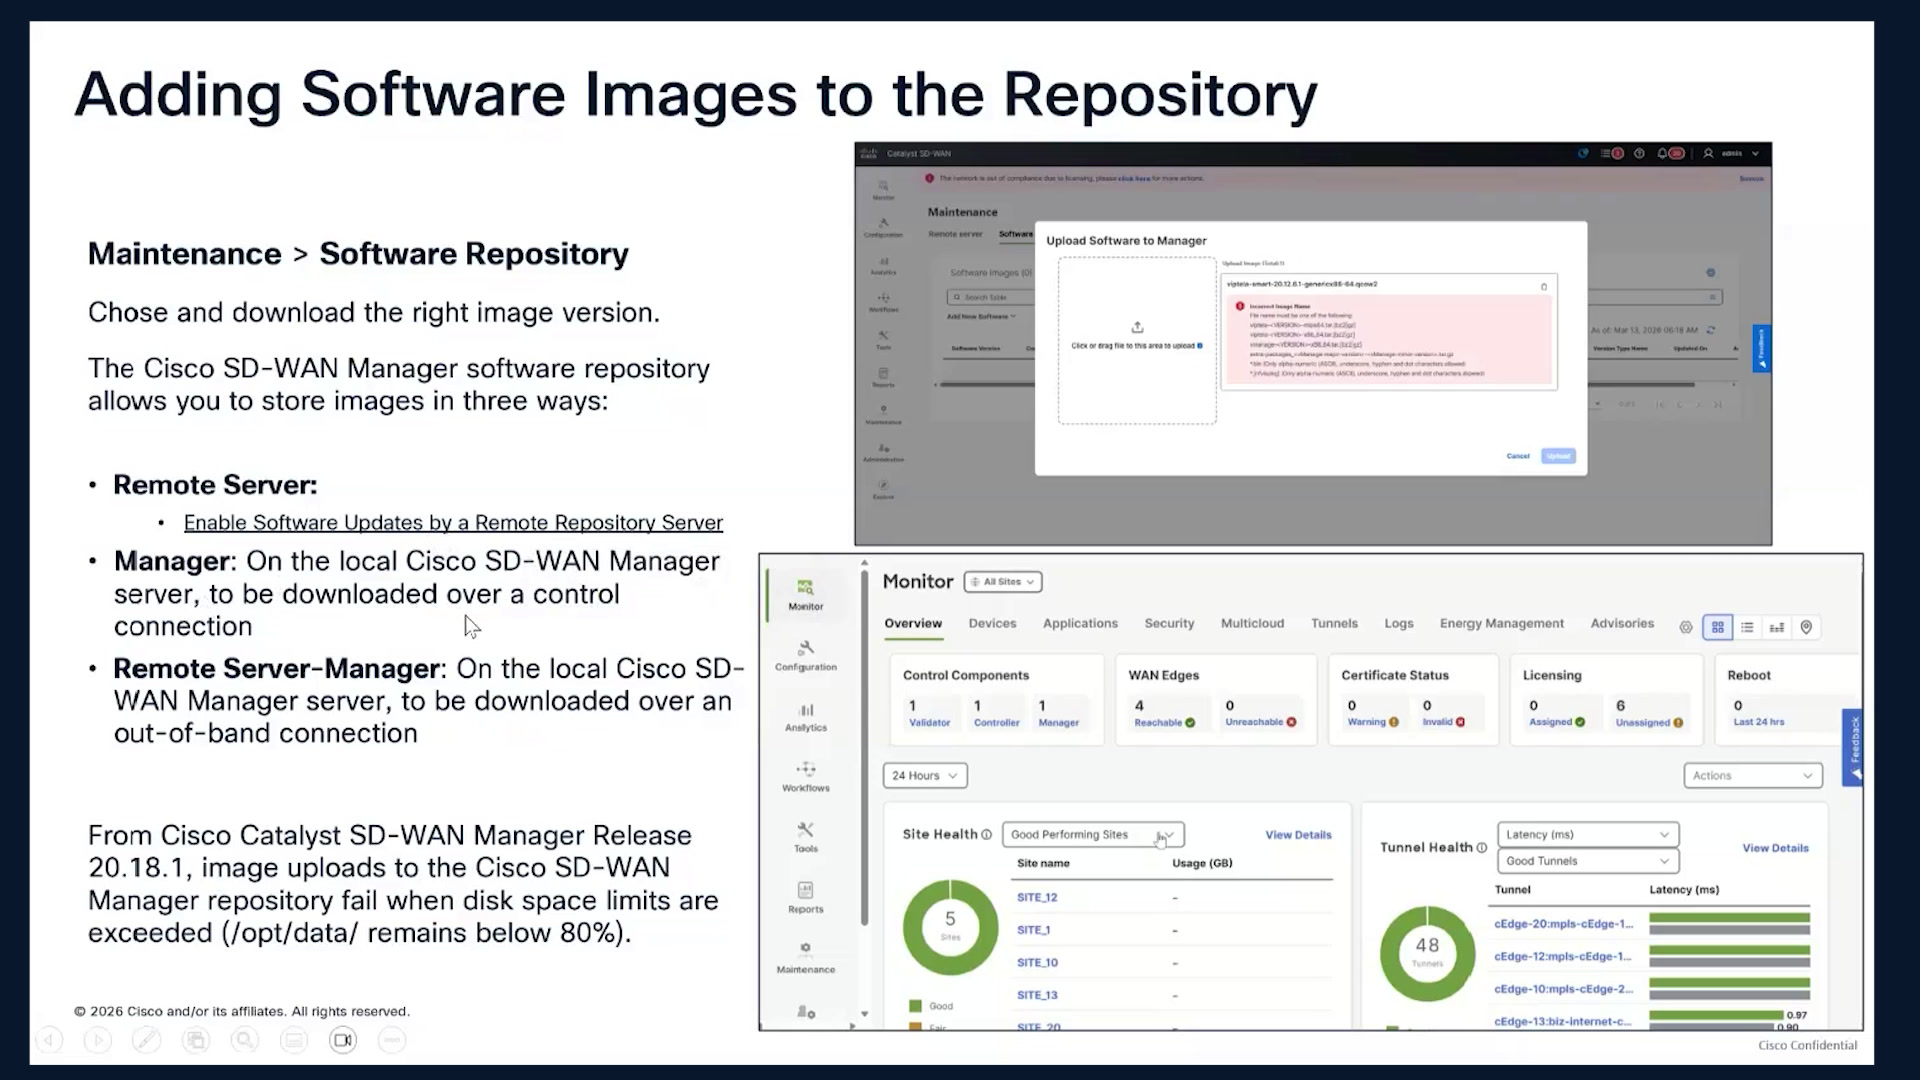Open the Good Tunnels dropdown
1920x1080 pixels.
(1587, 861)
